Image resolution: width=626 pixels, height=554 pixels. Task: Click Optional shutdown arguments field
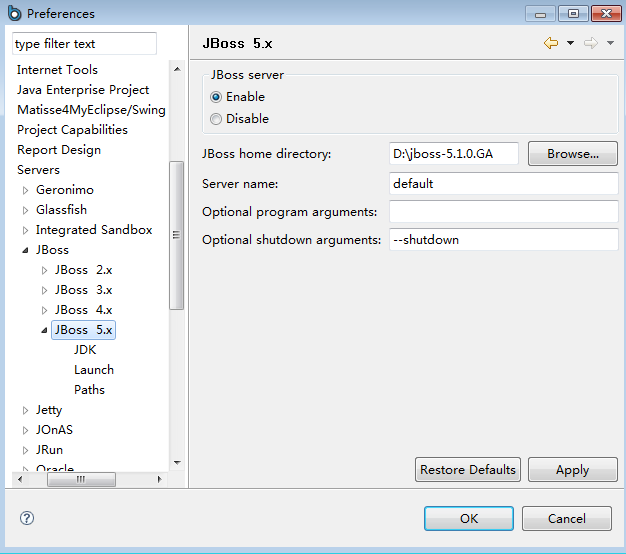(x=503, y=239)
